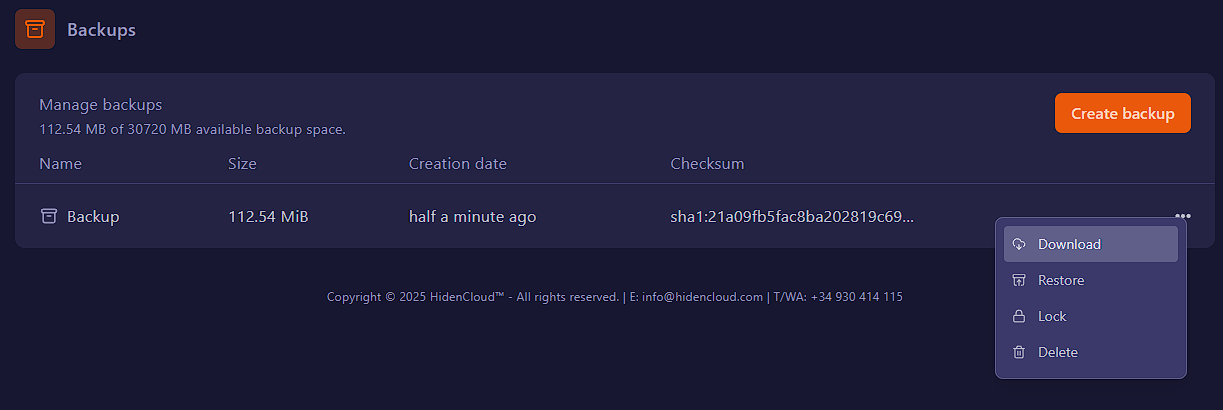Click the Name column header
This screenshot has width=1223, height=410.
pyautogui.click(x=60, y=163)
